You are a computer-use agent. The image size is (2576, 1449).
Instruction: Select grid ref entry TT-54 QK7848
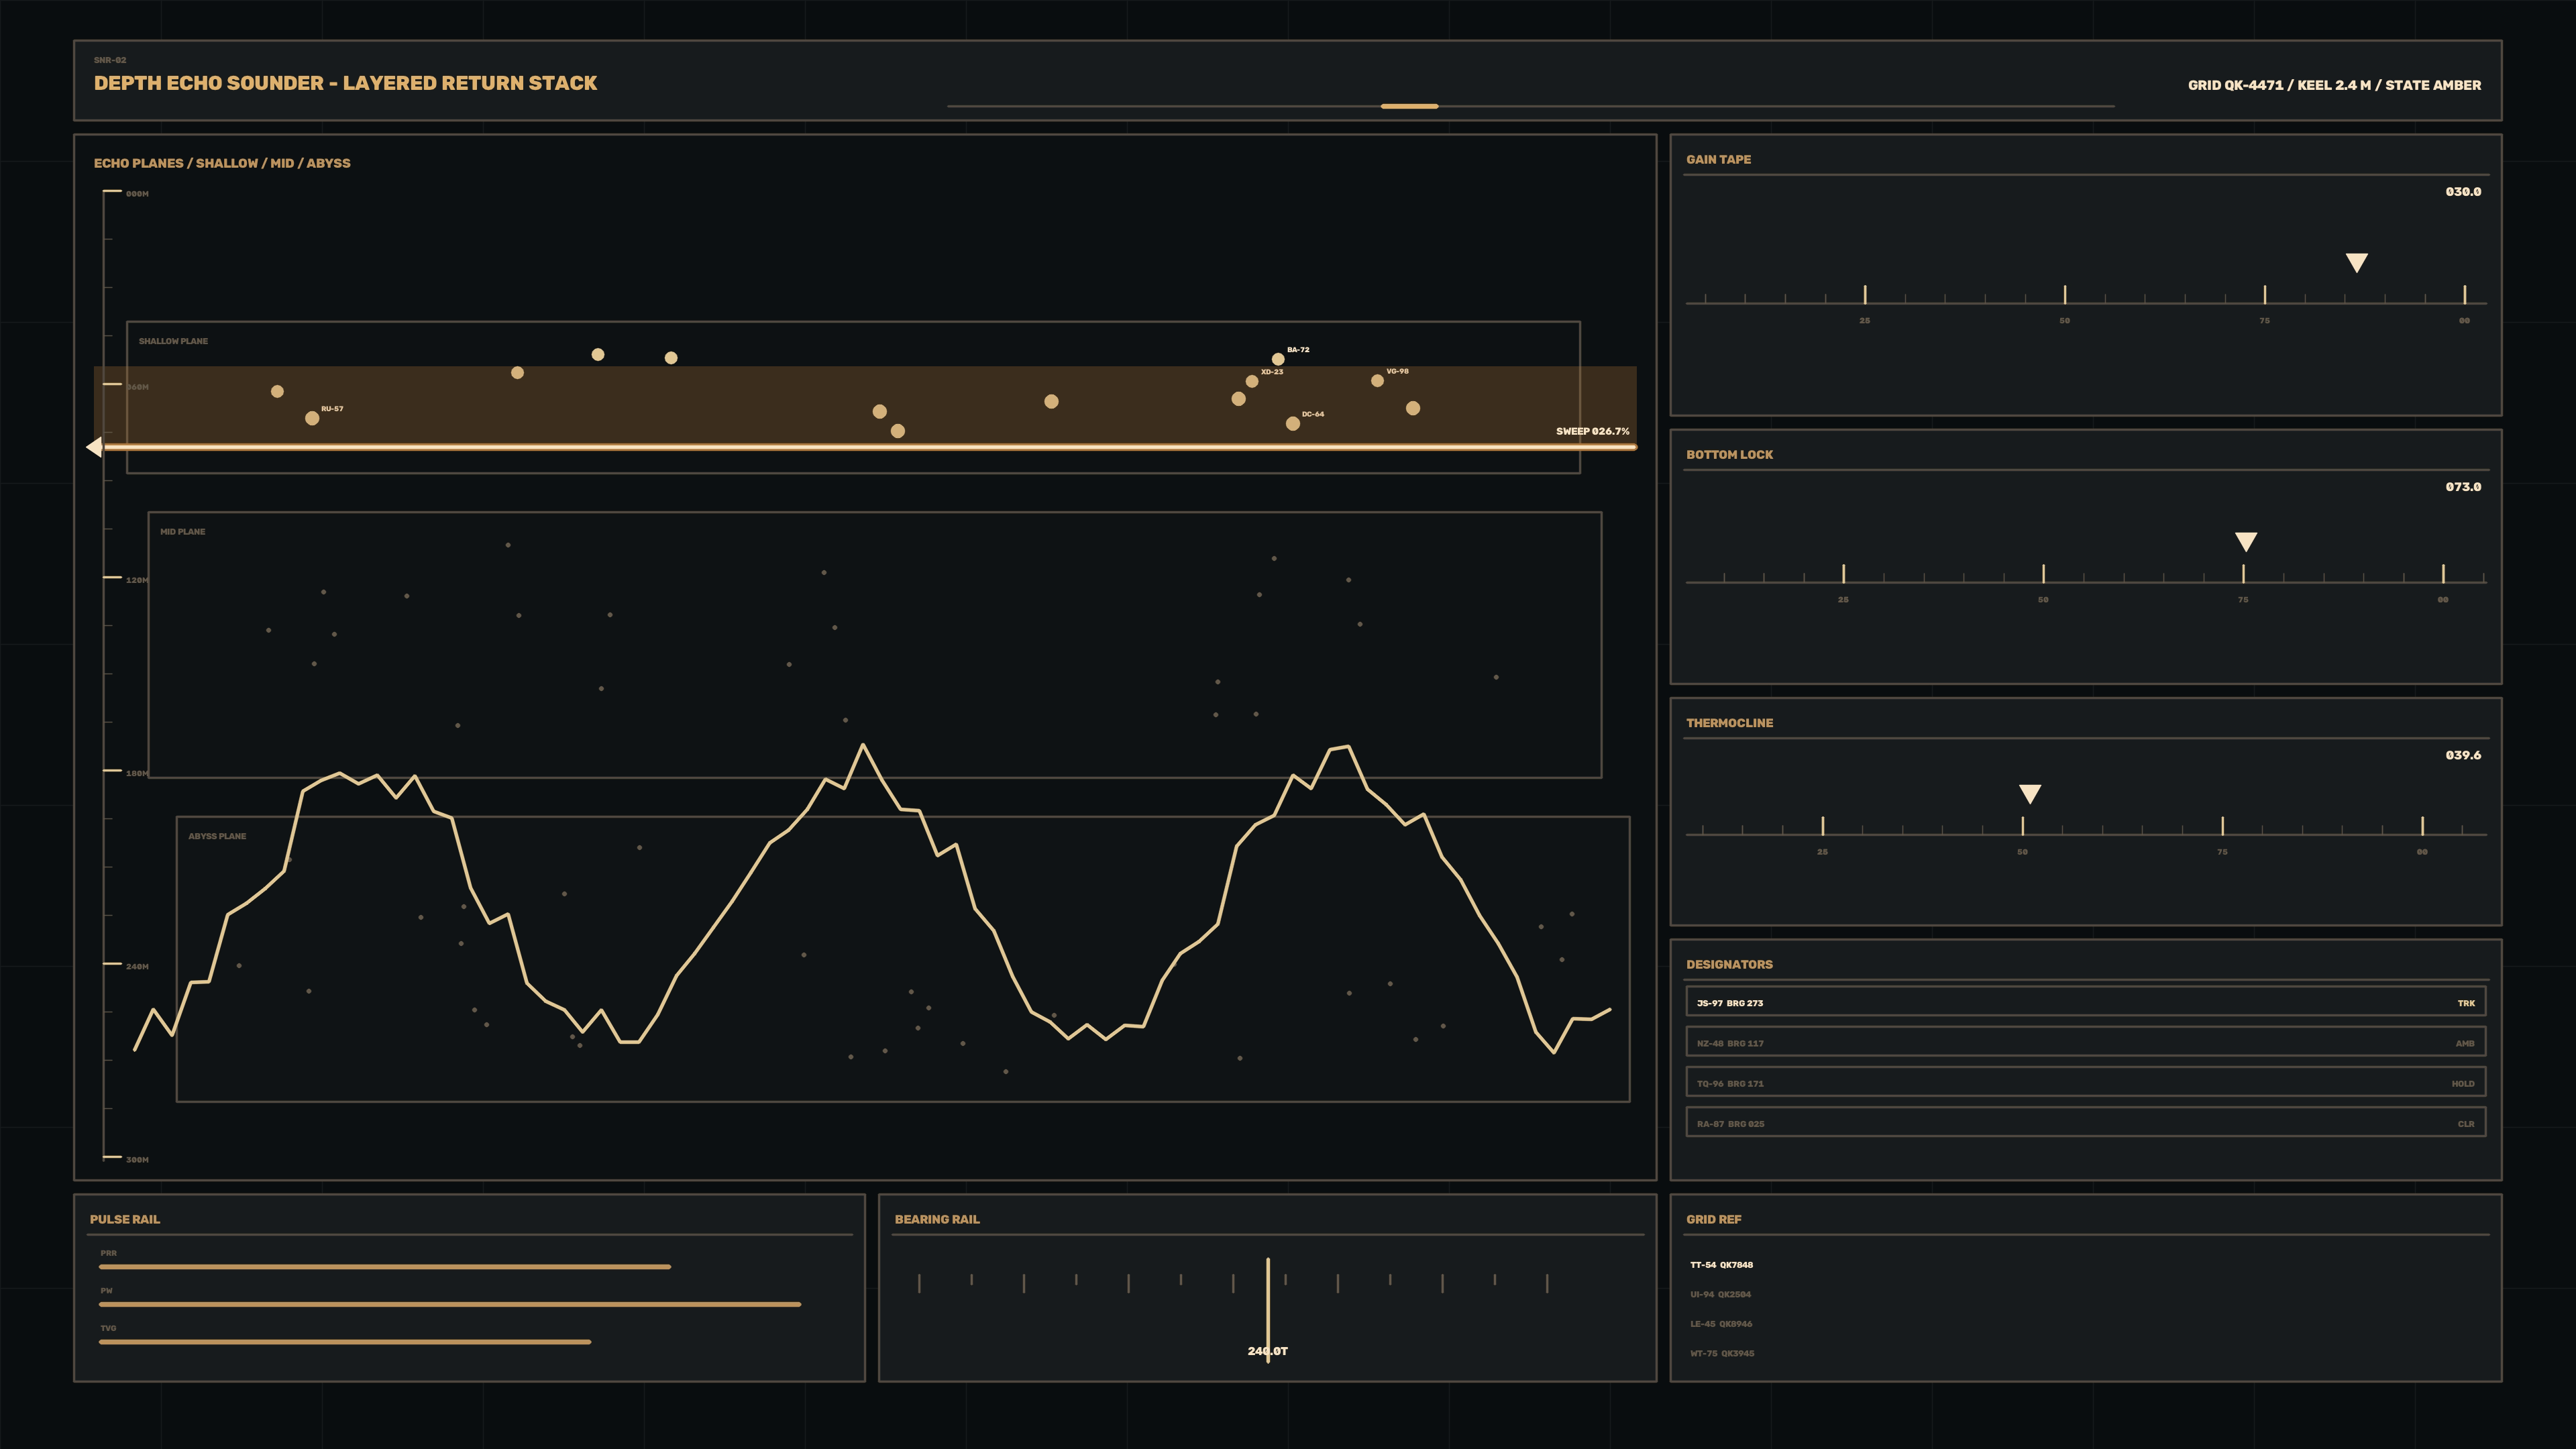[1721, 1265]
